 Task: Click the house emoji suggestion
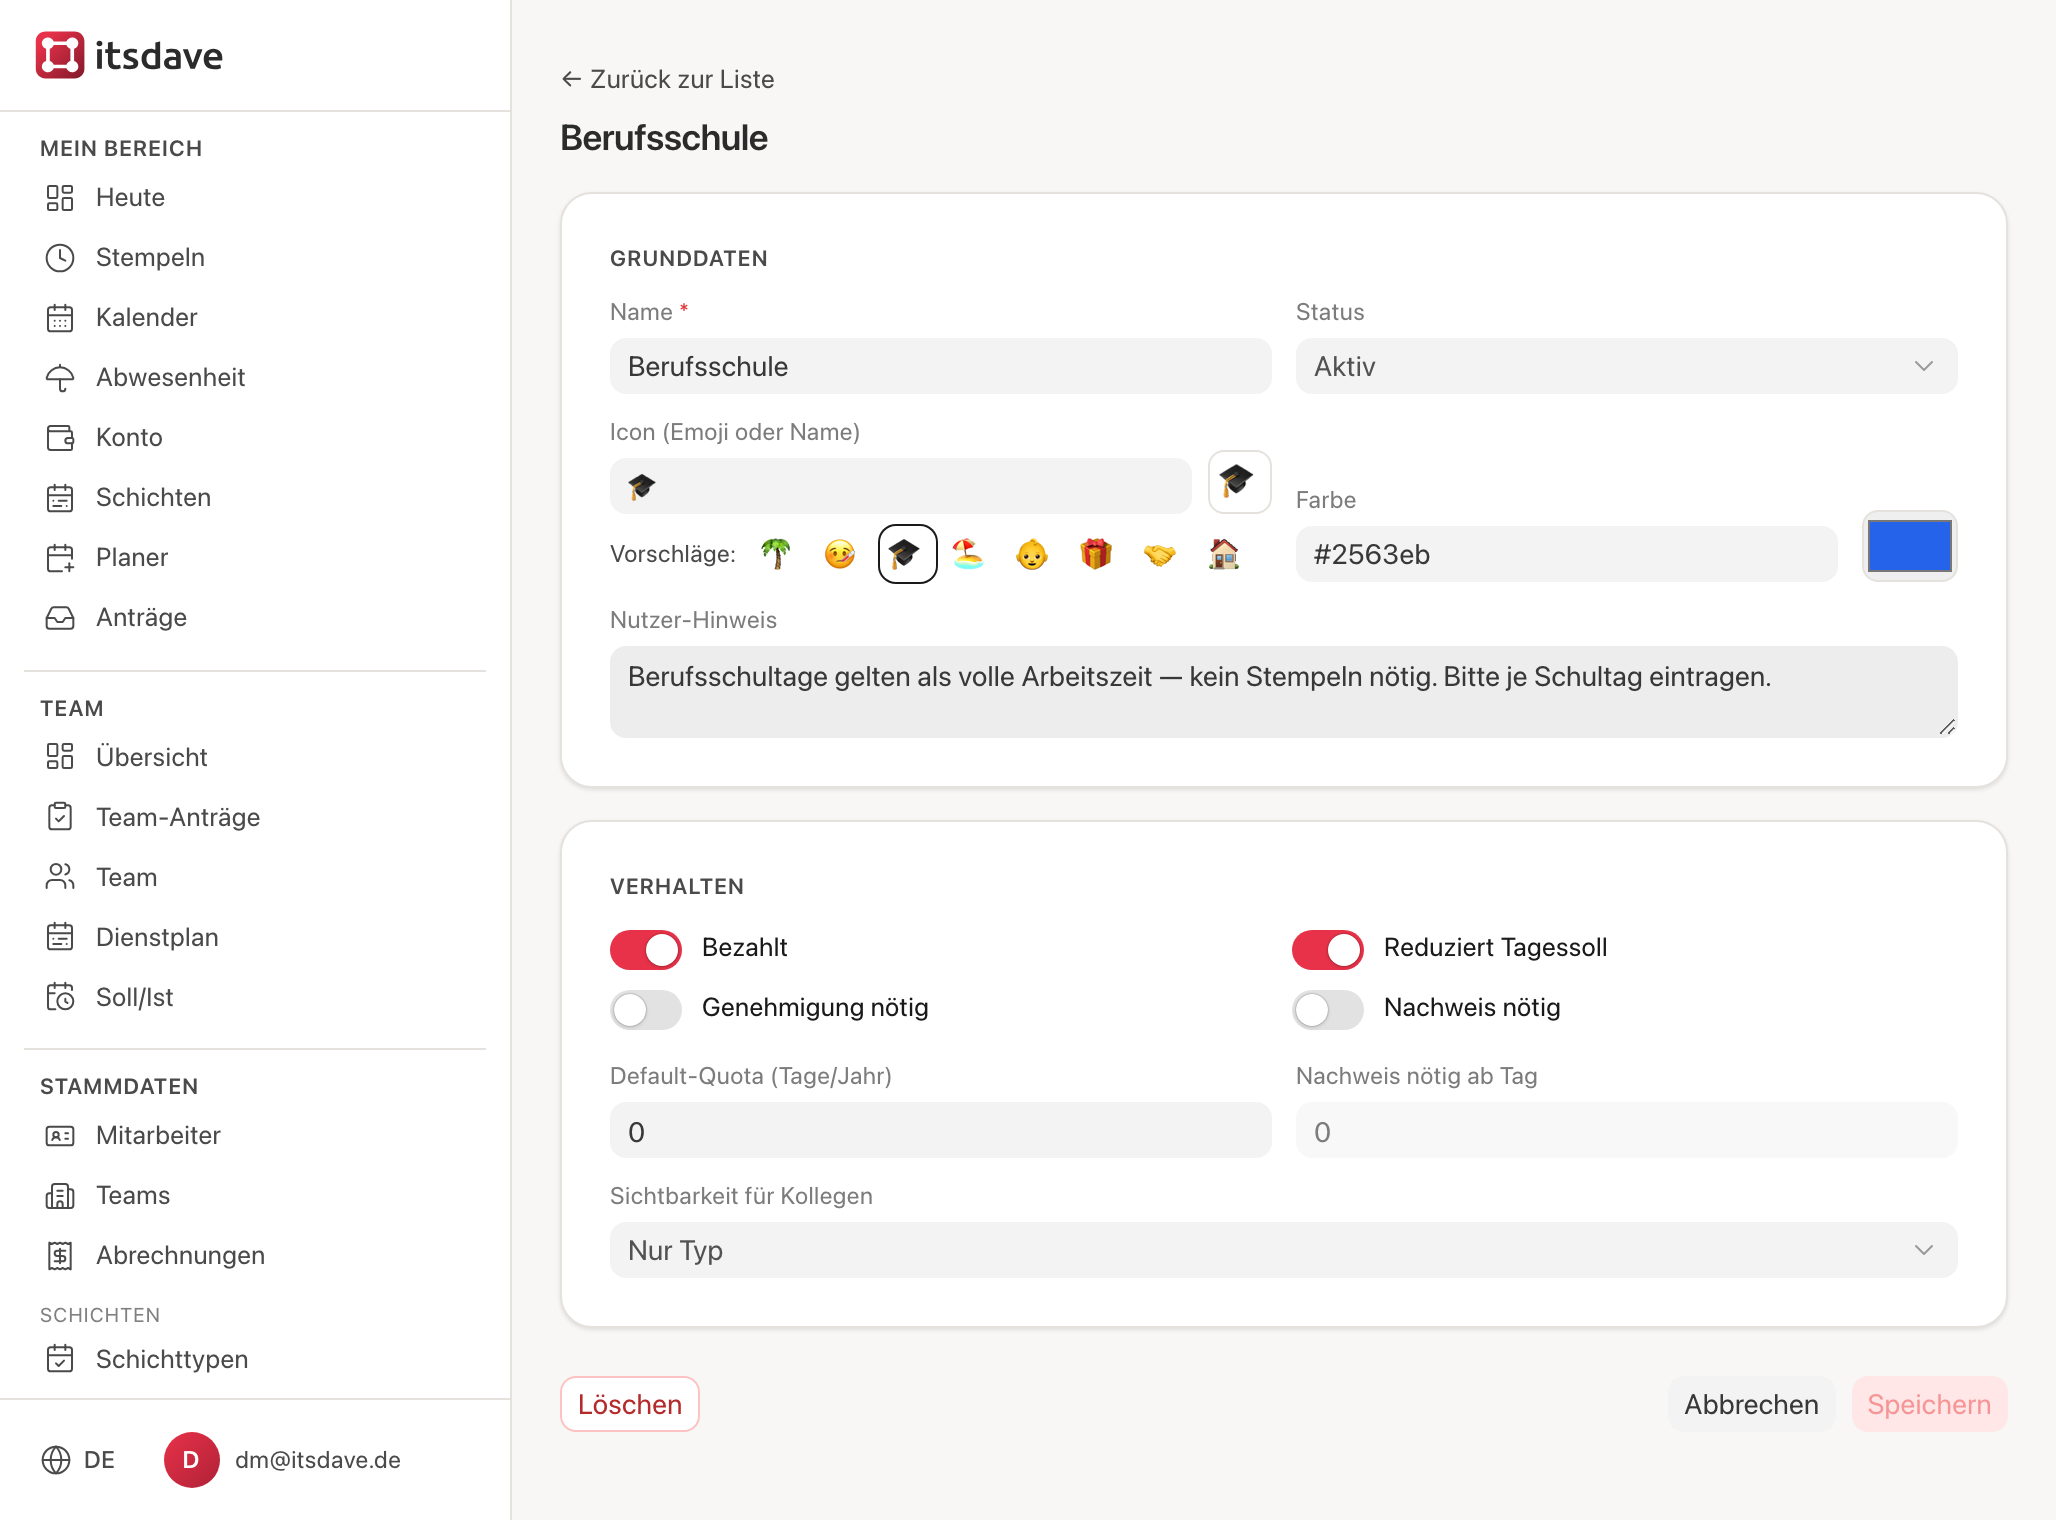pyautogui.click(x=1224, y=554)
